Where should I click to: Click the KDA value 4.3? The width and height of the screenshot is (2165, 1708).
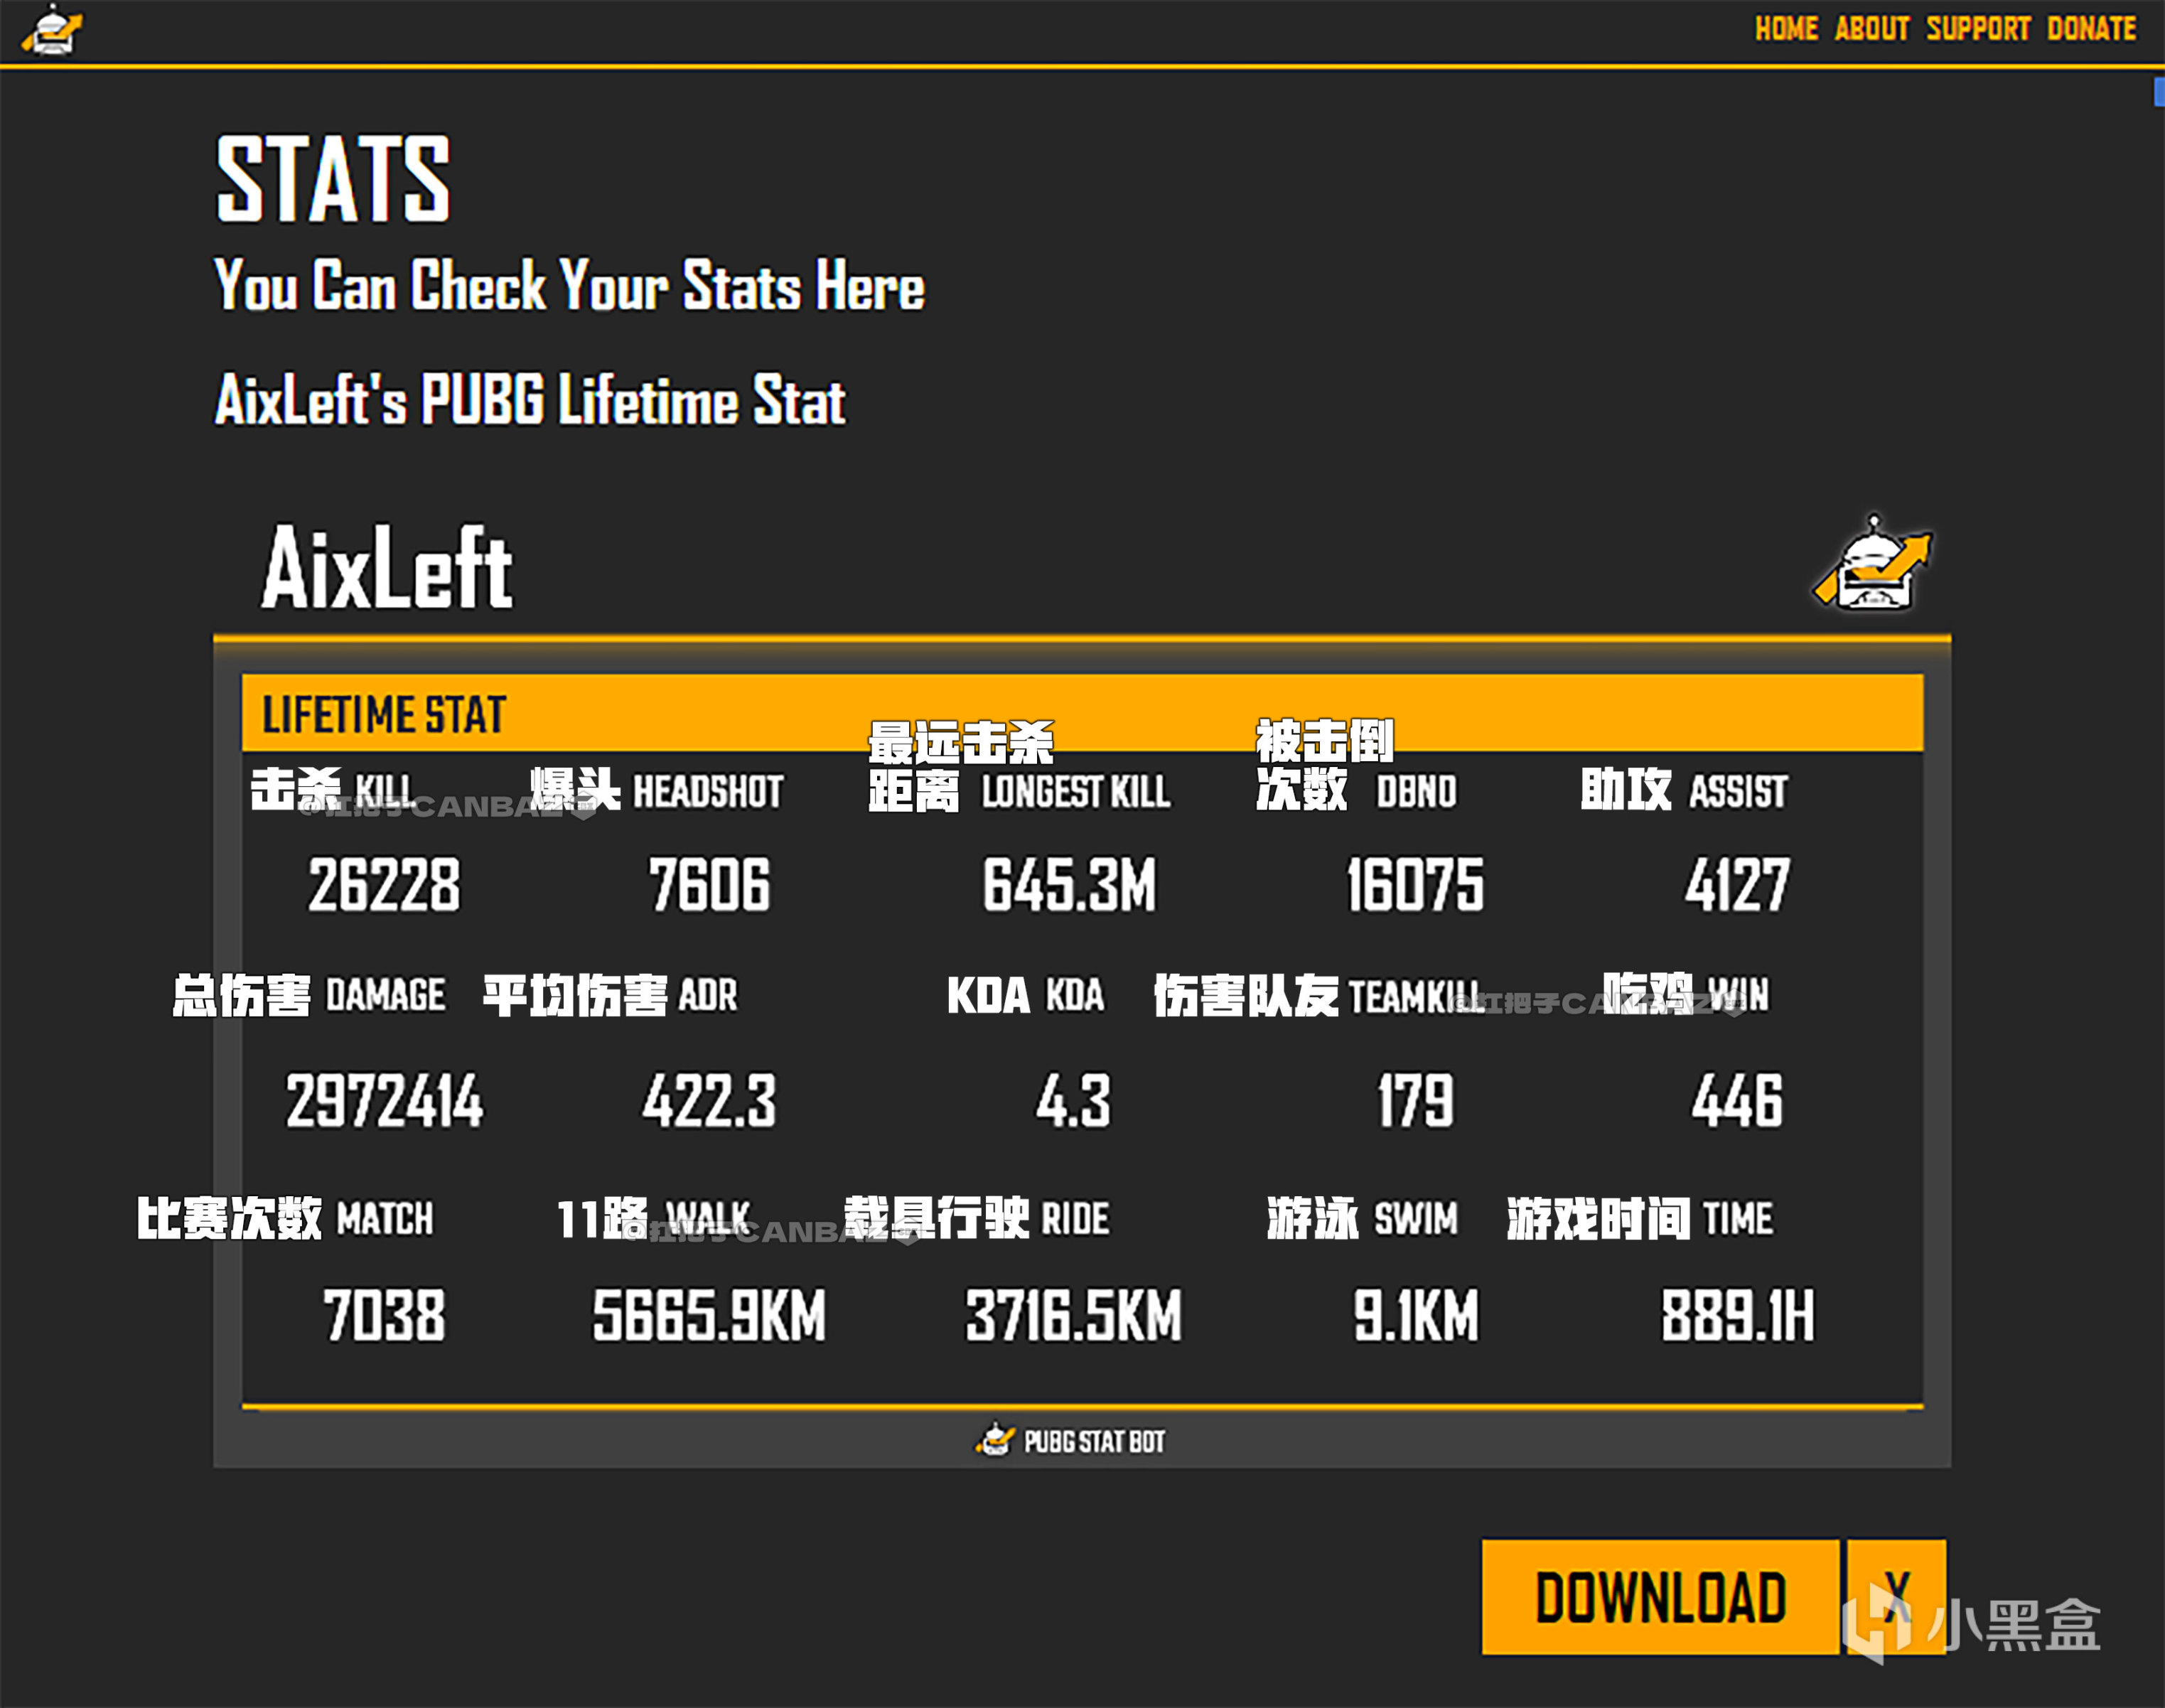click(1073, 1101)
